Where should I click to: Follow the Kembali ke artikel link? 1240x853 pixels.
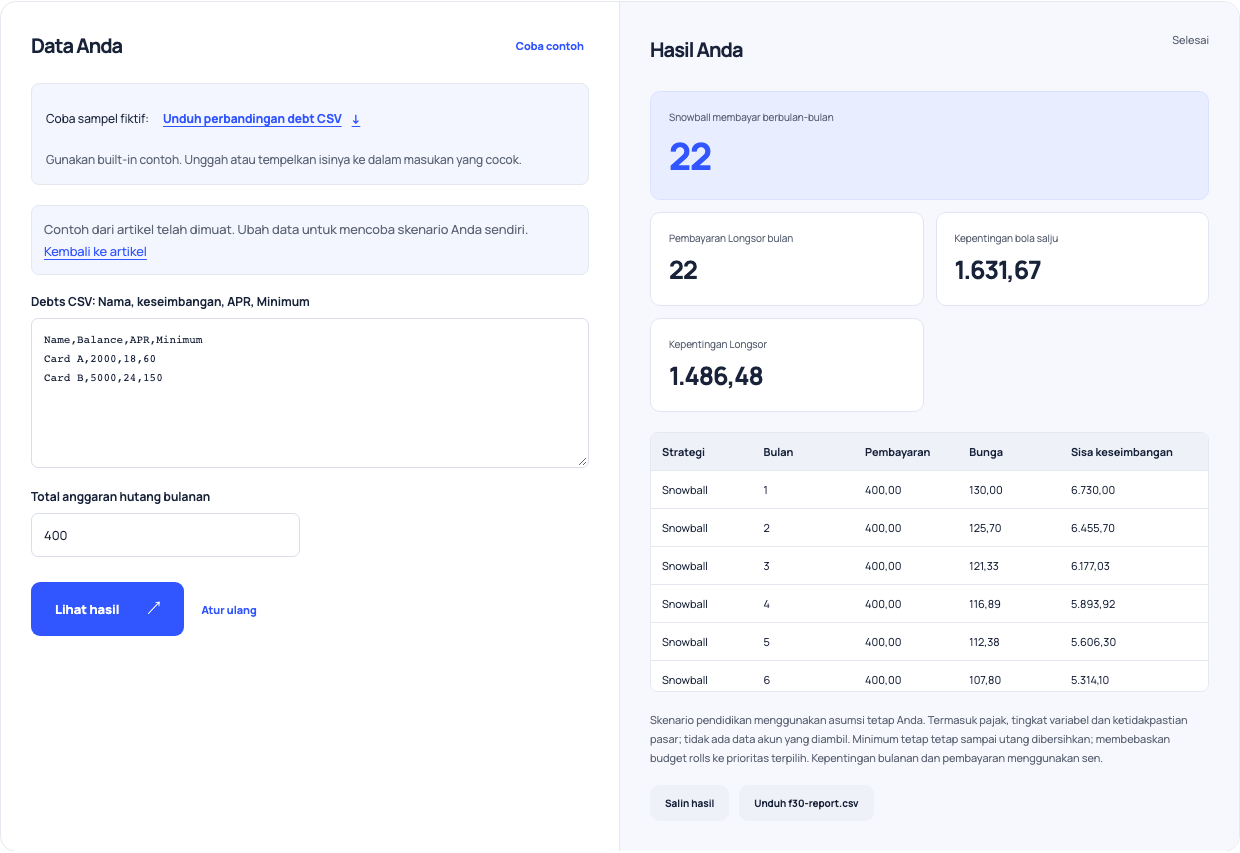pos(95,252)
